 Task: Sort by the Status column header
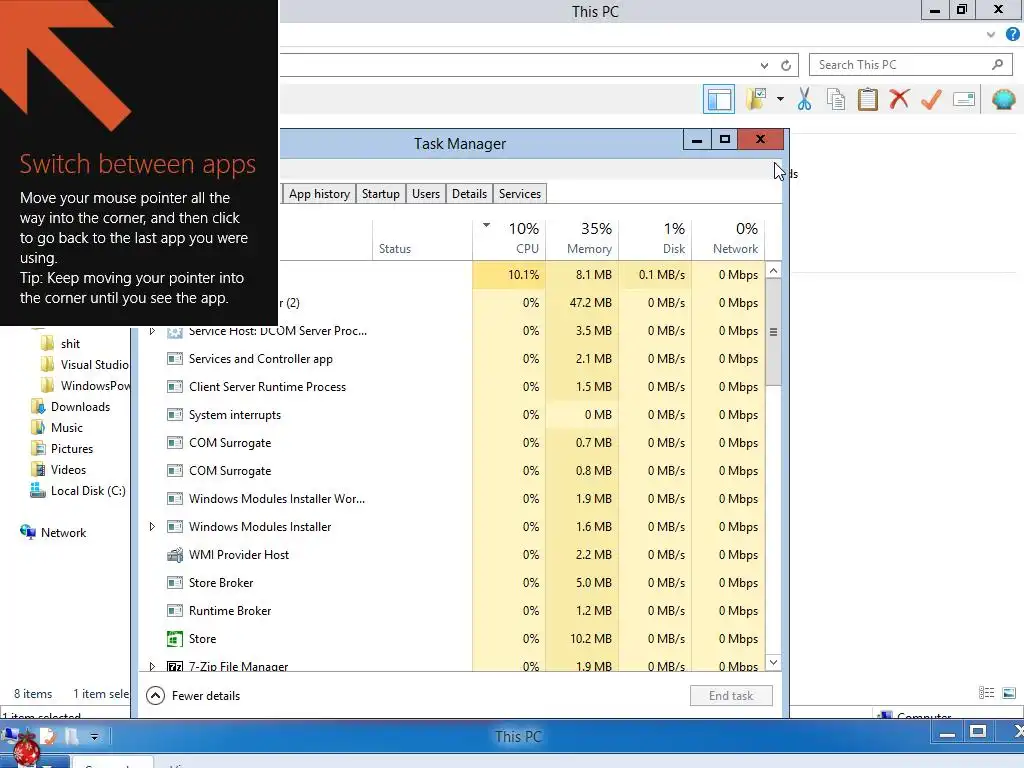point(423,238)
